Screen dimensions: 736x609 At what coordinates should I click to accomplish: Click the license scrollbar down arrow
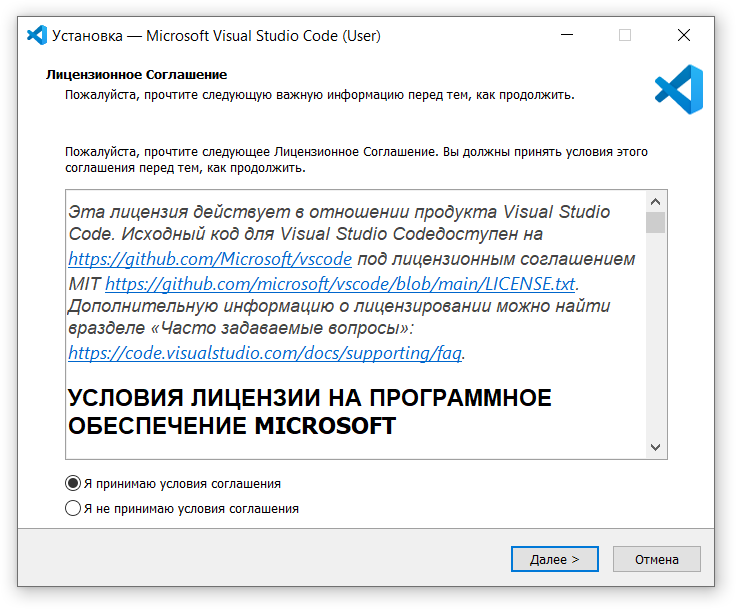(x=655, y=447)
